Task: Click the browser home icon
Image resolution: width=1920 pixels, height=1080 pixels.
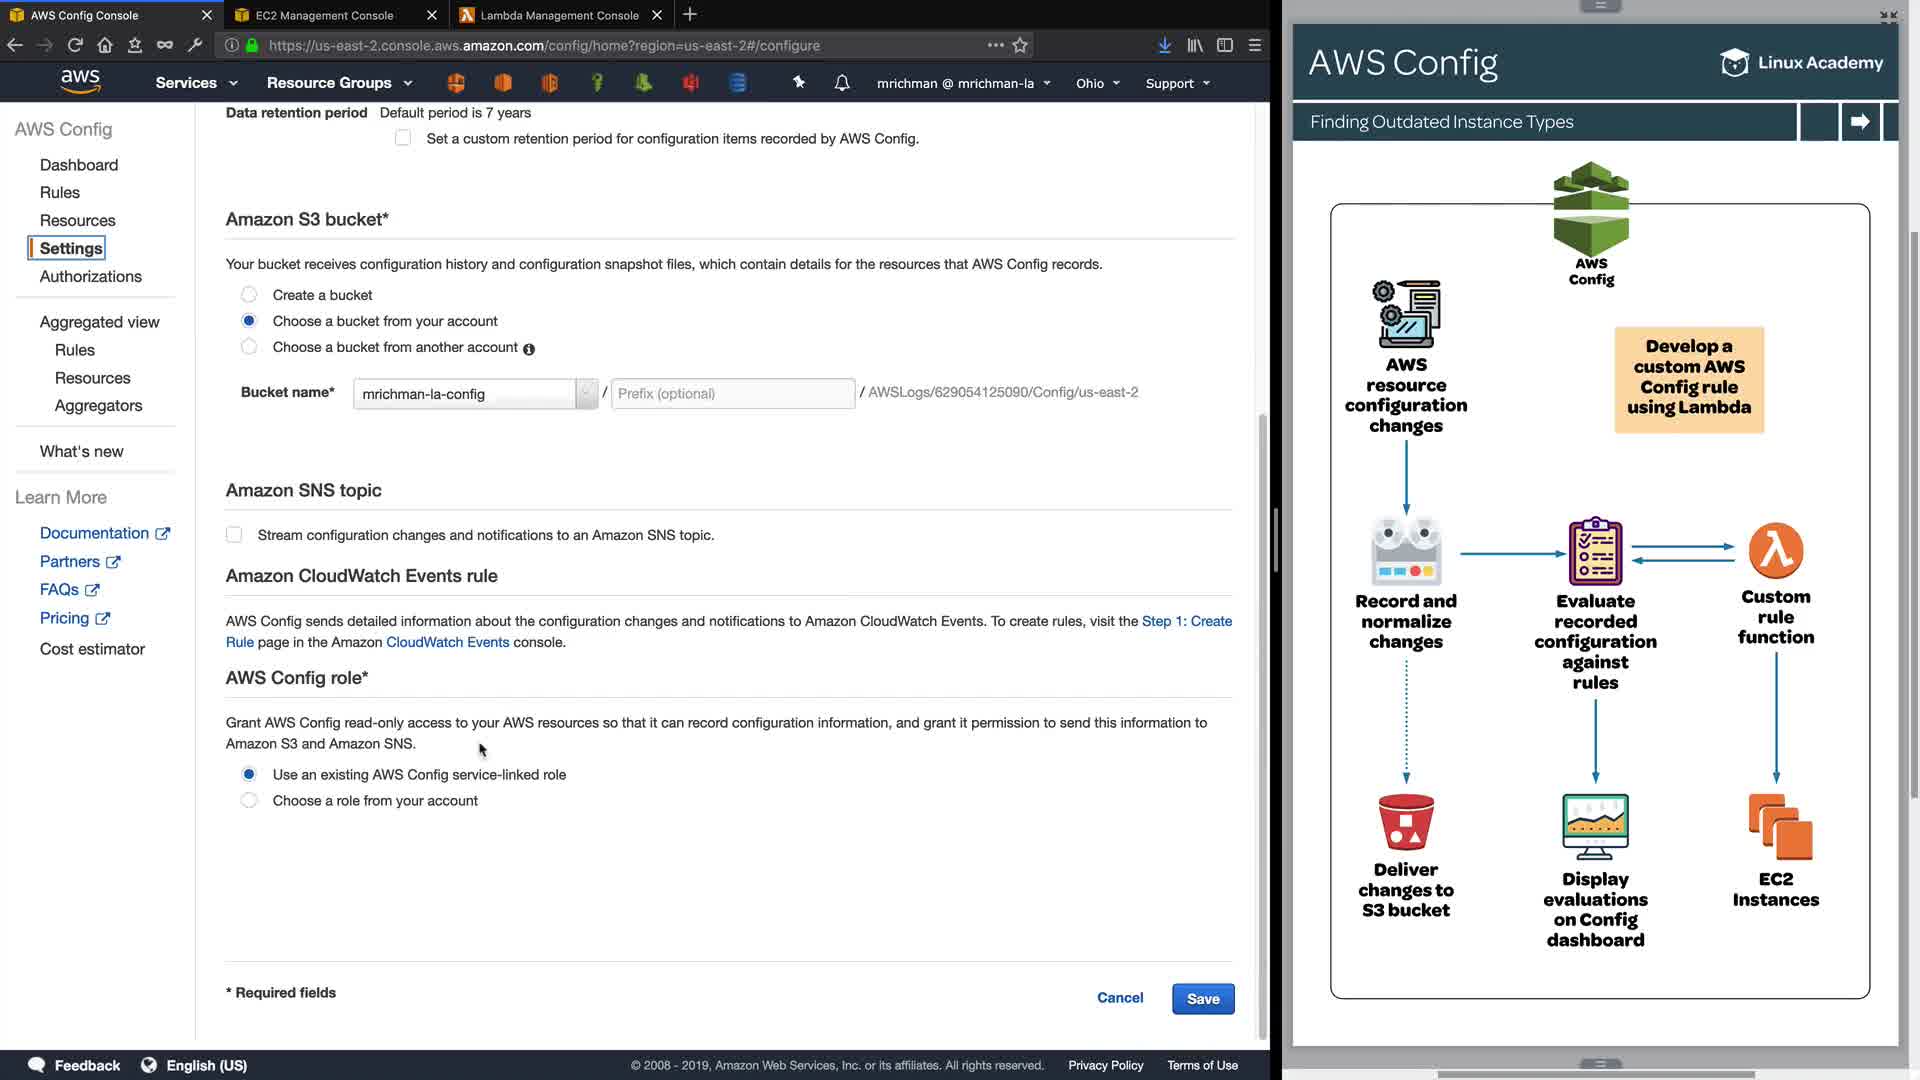Action: (x=105, y=45)
